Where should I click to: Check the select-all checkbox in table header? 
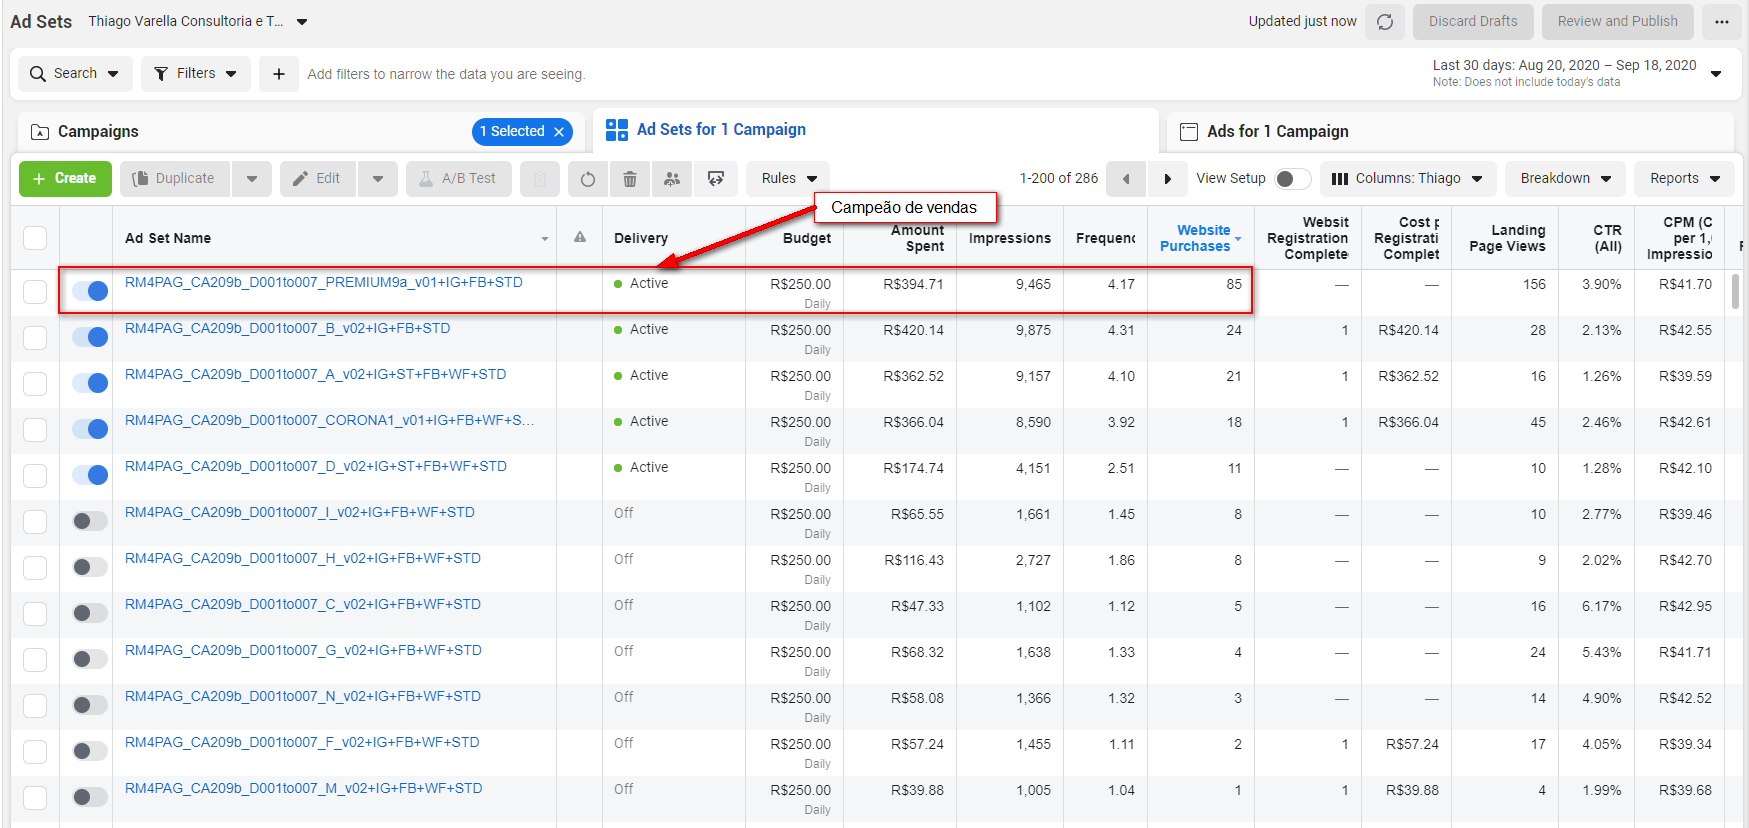tap(35, 238)
